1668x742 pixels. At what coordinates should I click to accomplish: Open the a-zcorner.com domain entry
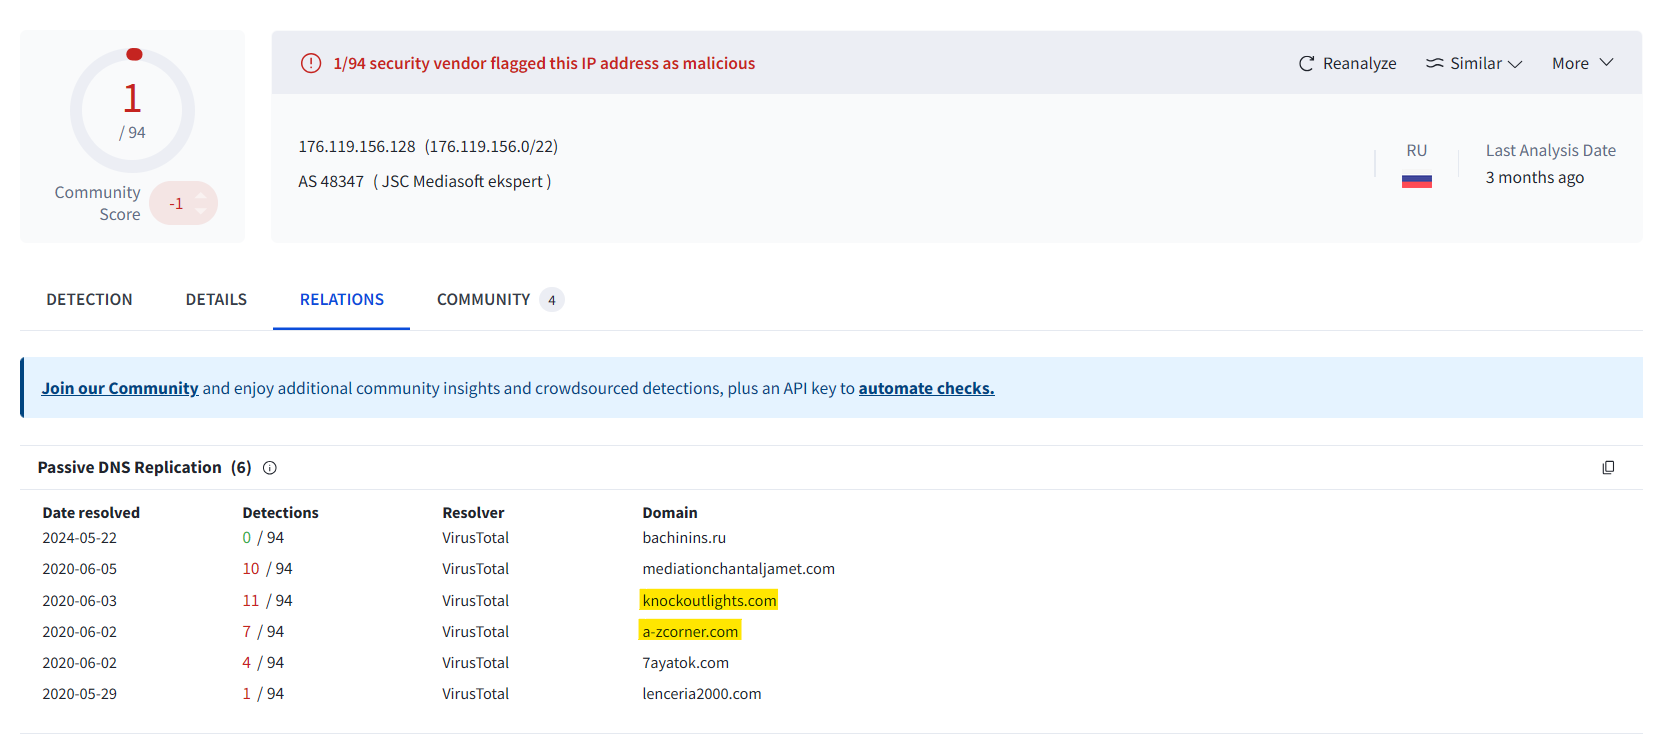(690, 631)
